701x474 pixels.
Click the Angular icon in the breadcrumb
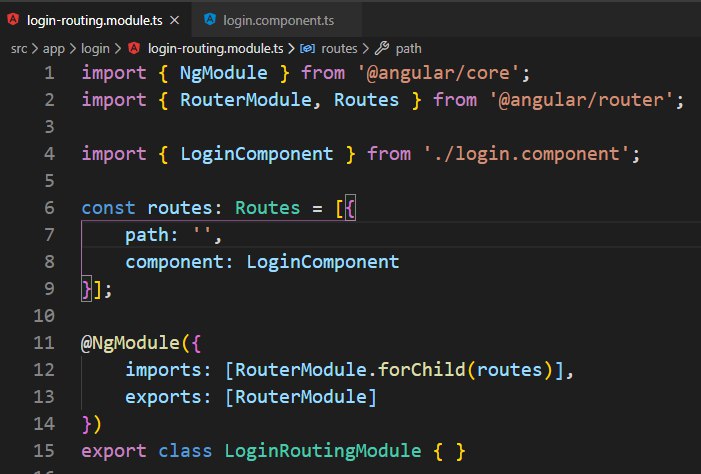click(x=134, y=48)
